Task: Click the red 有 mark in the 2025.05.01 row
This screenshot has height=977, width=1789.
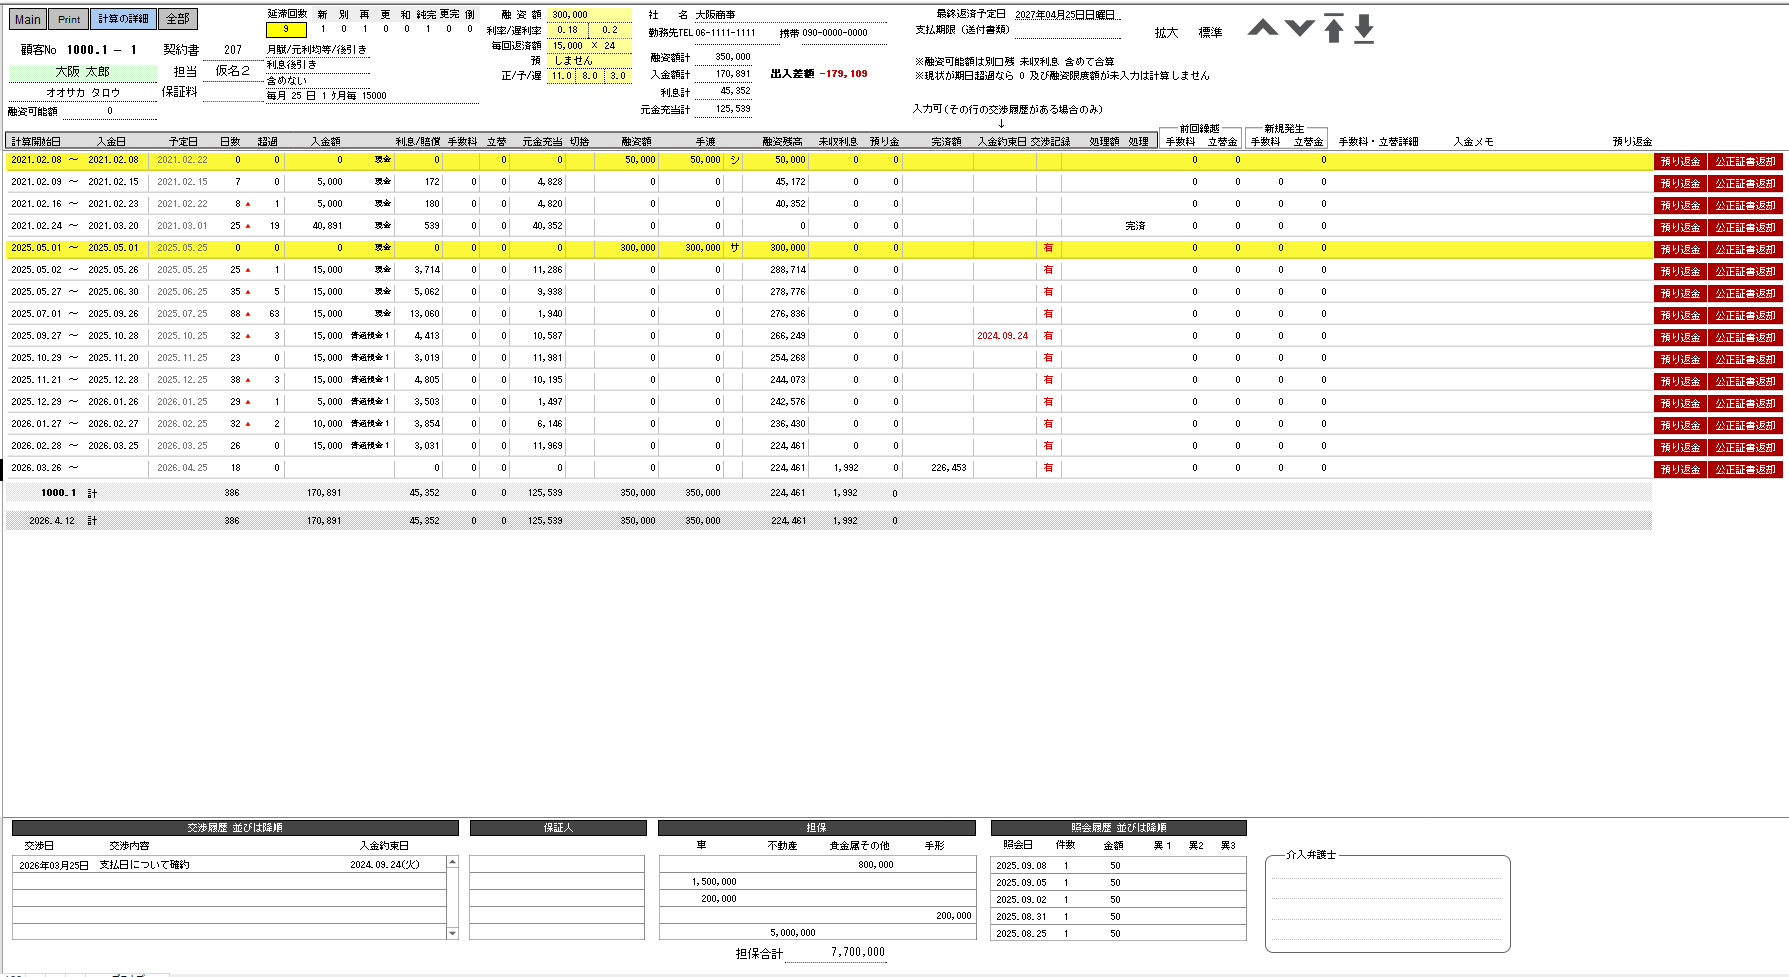Action: (x=1048, y=248)
